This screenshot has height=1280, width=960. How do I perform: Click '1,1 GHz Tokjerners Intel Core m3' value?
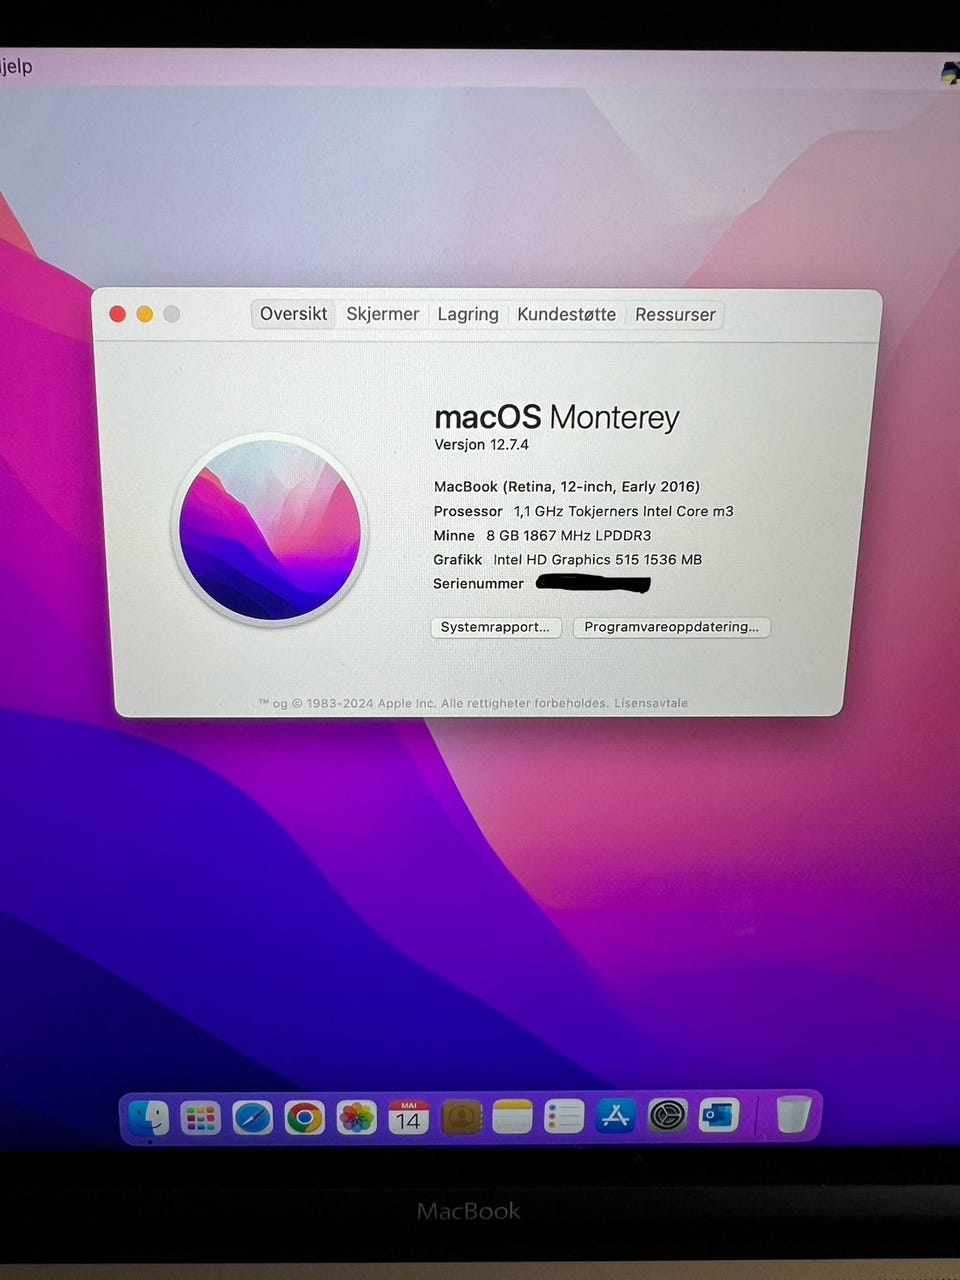[x=624, y=511]
